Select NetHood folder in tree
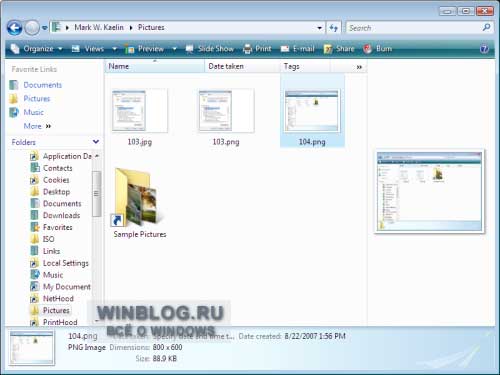This screenshot has width=500, height=375. [x=52, y=299]
